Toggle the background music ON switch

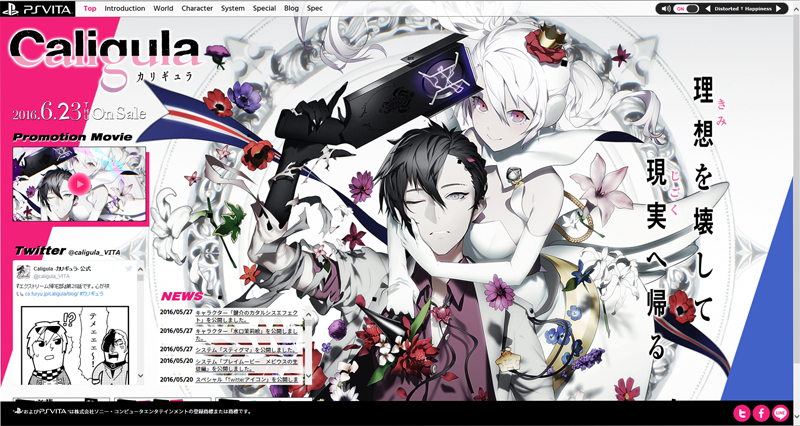(686, 9)
